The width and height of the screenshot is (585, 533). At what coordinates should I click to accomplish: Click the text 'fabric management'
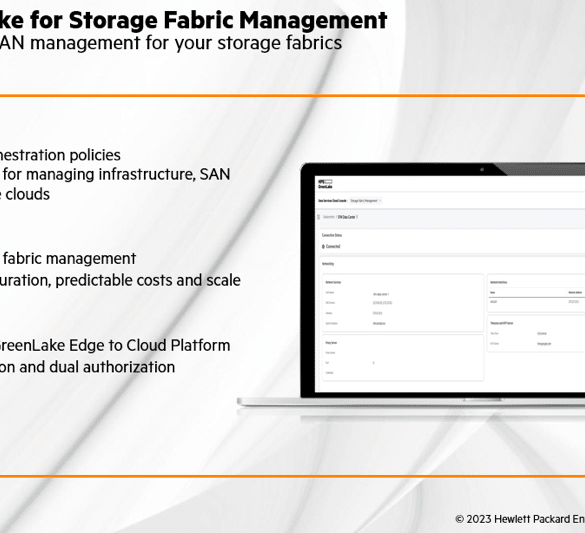point(69,258)
